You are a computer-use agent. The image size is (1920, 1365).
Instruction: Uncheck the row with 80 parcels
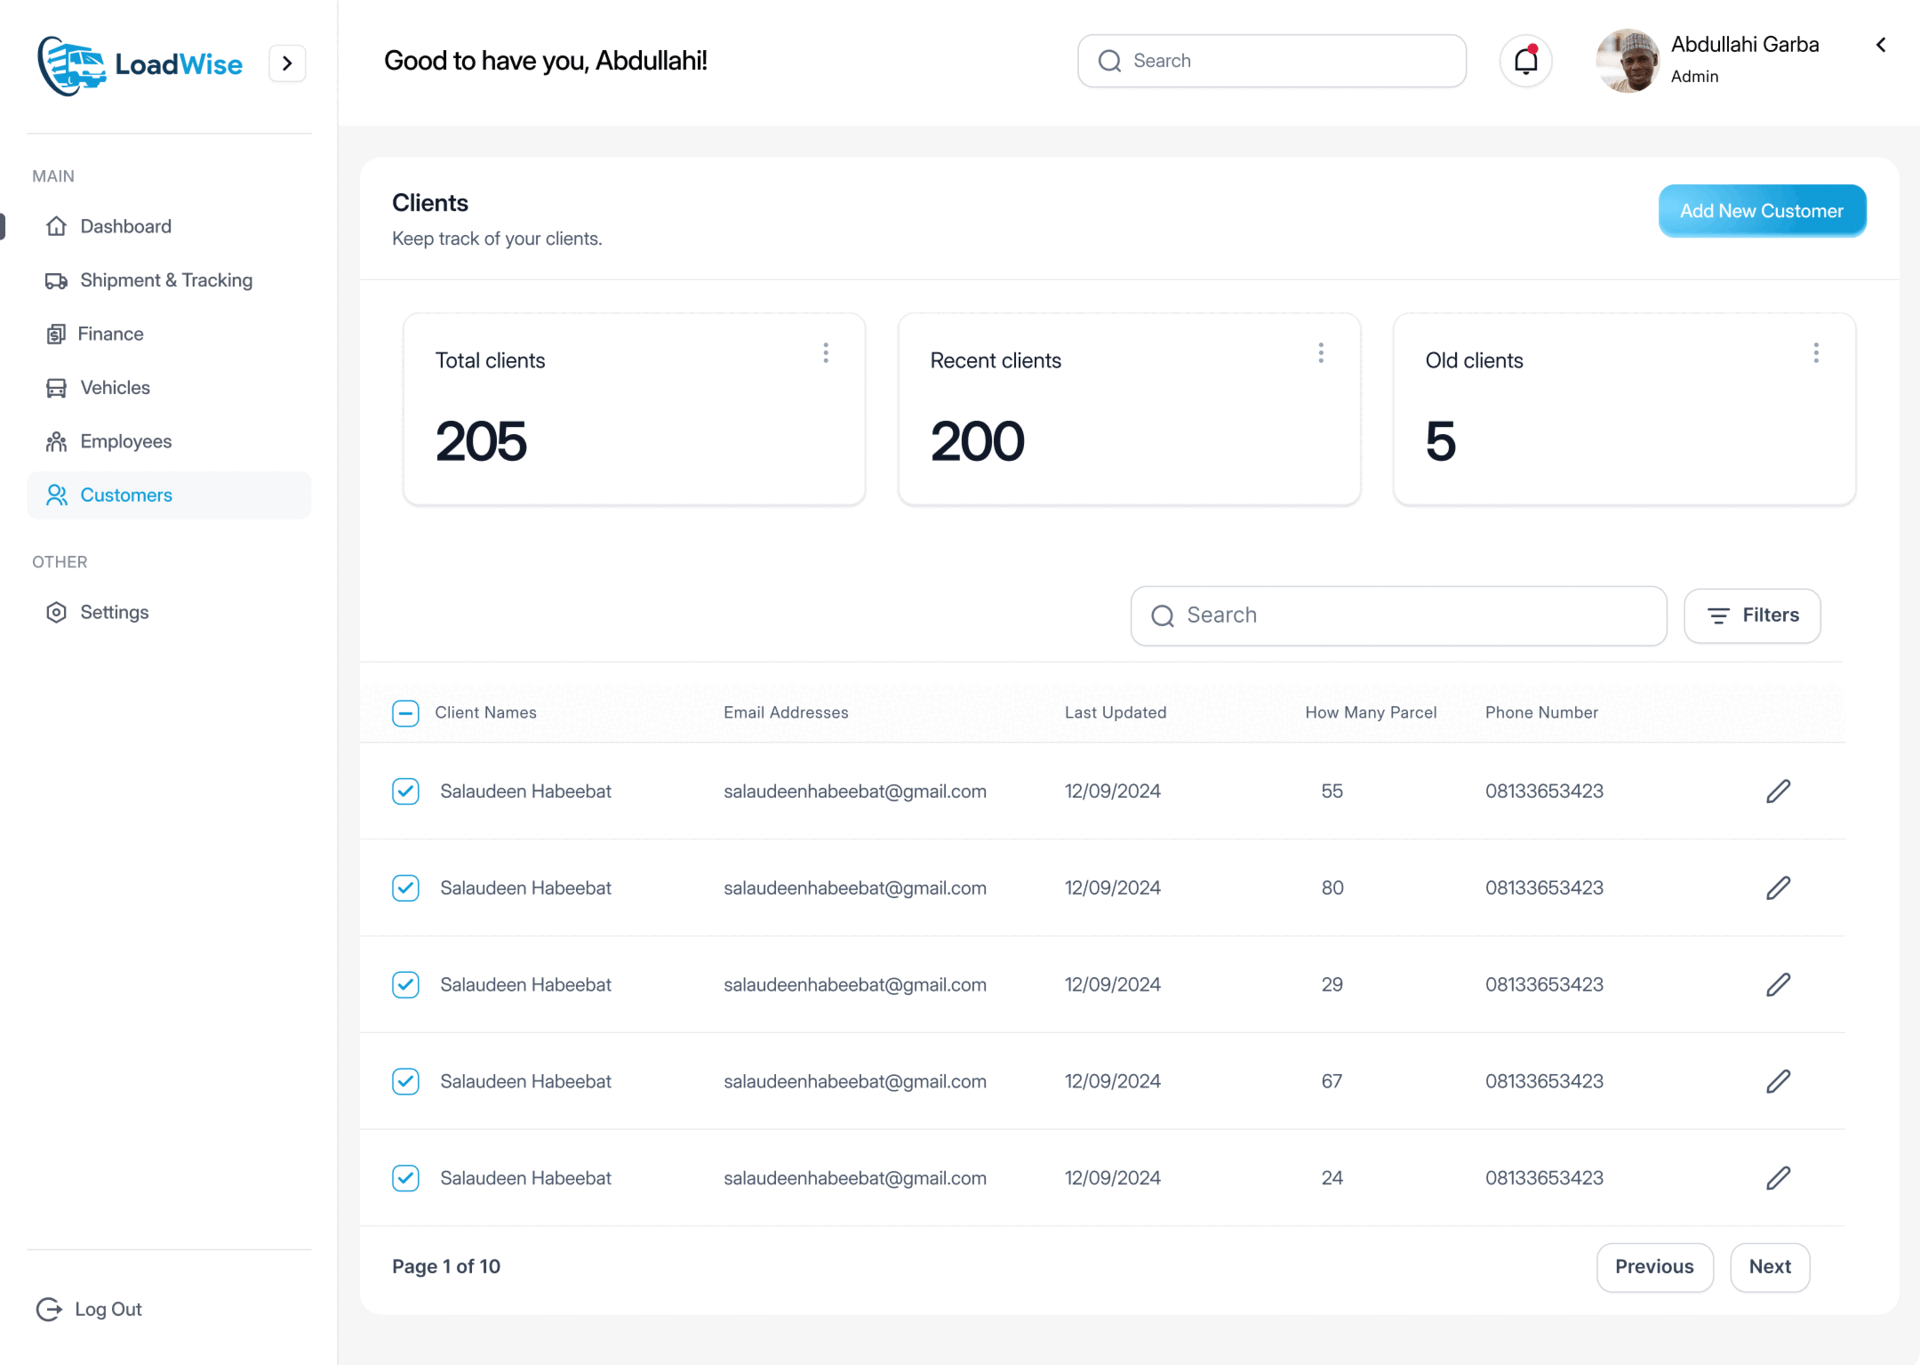[405, 888]
